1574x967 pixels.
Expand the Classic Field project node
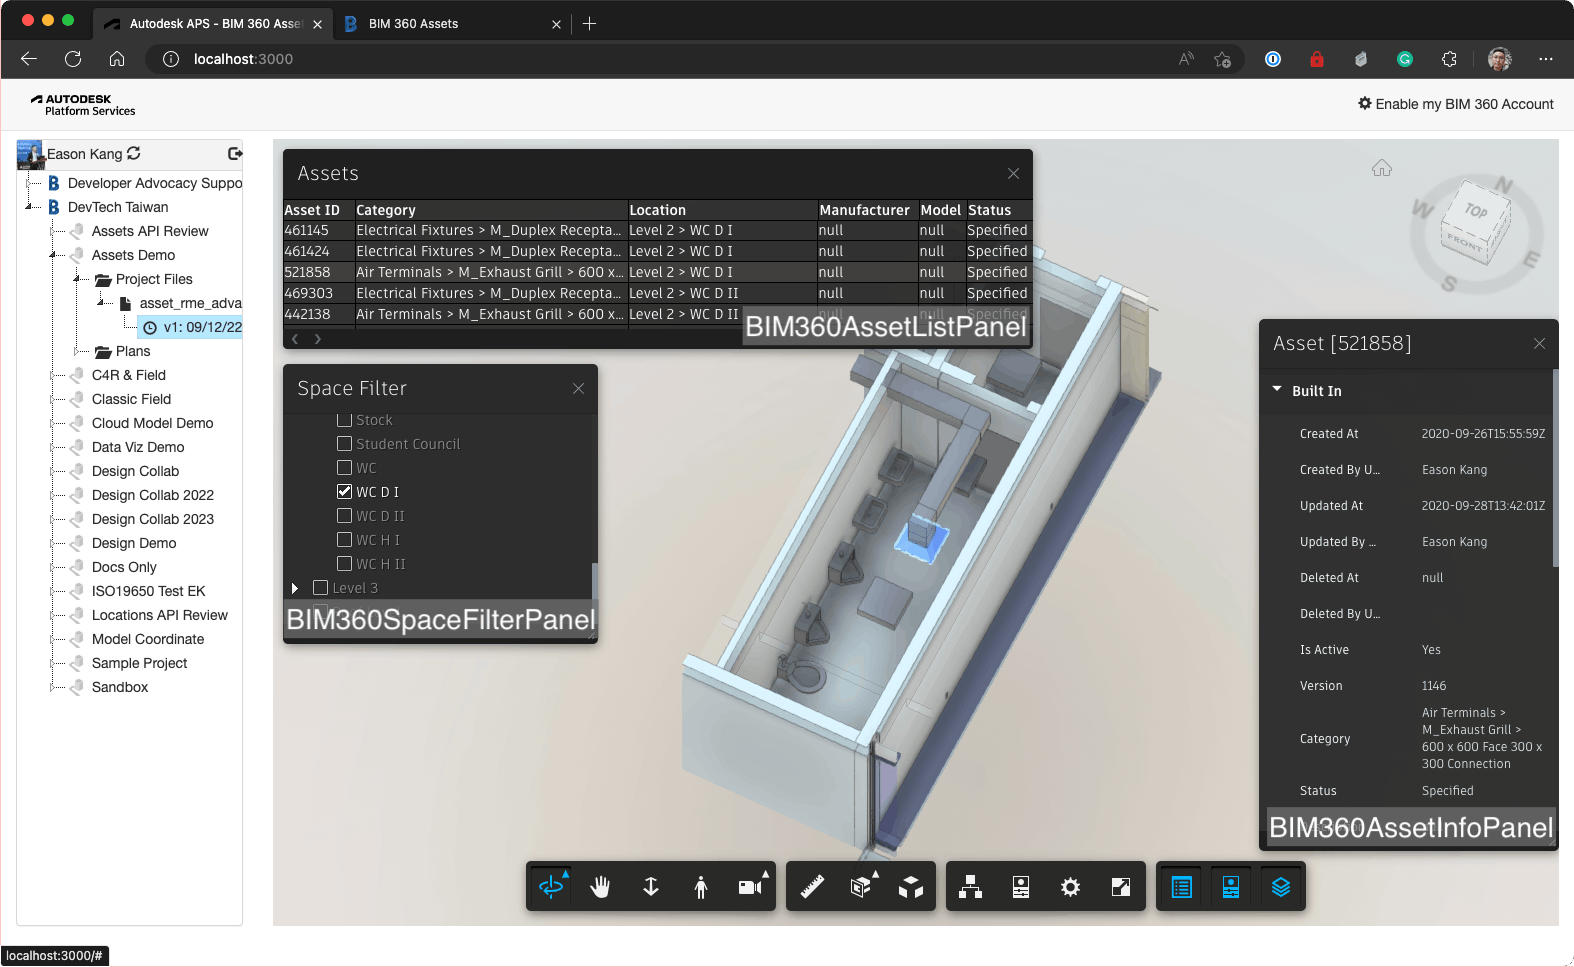pyautogui.click(x=52, y=399)
